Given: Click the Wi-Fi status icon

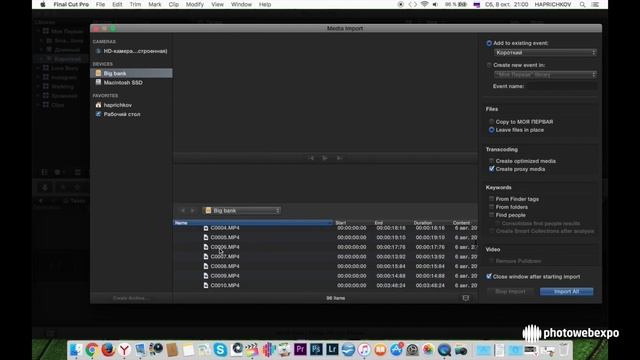Looking at the screenshot, I should [x=424, y=4].
